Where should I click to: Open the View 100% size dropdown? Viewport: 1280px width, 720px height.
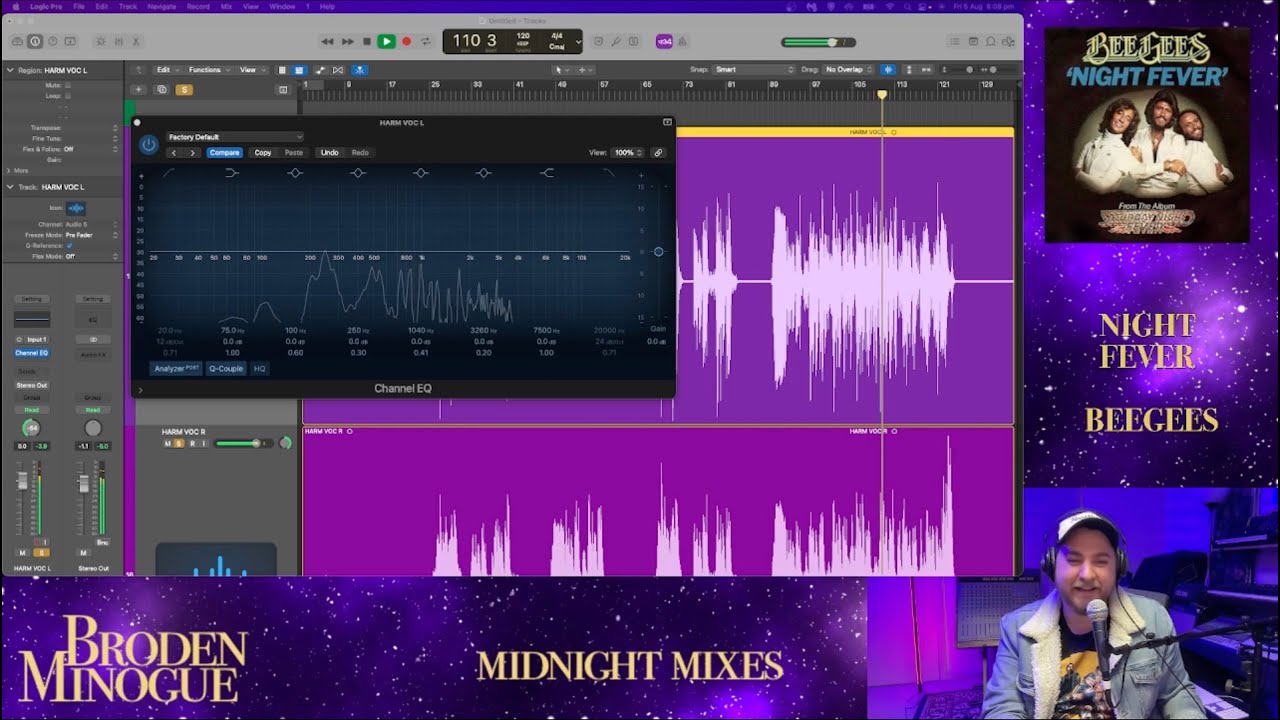click(x=627, y=153)
